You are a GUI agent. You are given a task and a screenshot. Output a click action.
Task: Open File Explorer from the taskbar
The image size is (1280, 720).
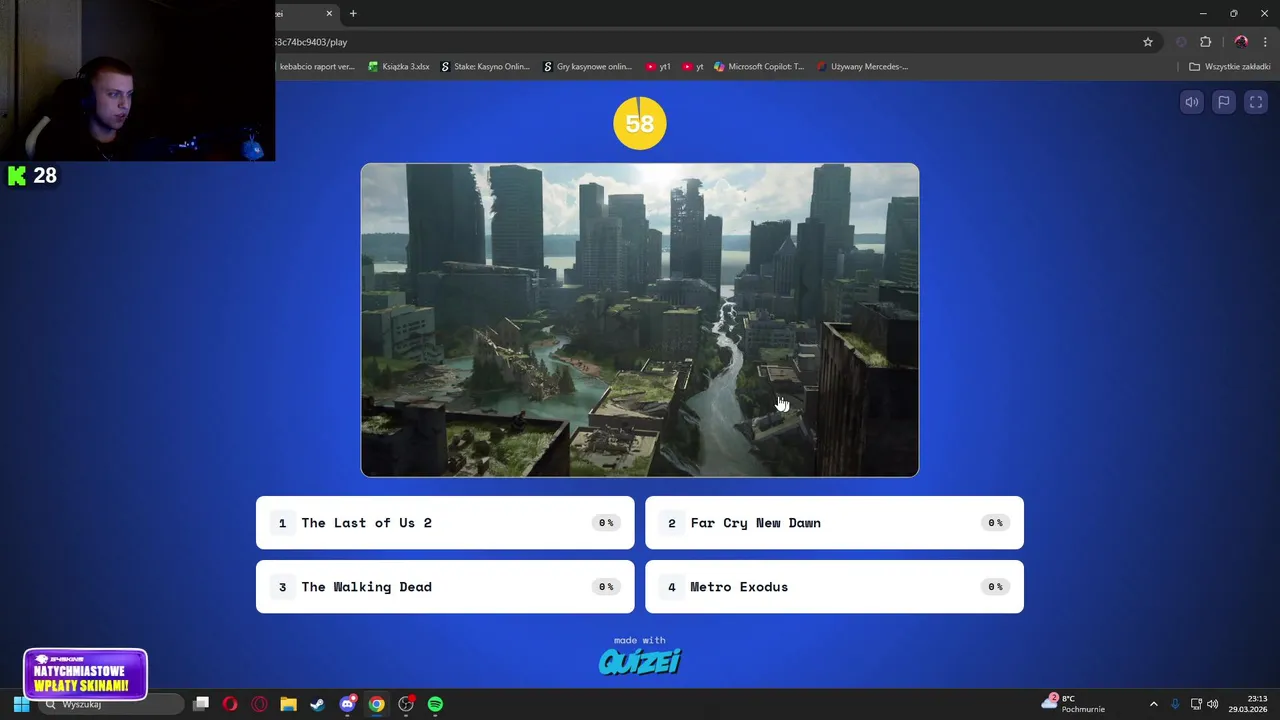pyautogui.click(x=288, y=704)
